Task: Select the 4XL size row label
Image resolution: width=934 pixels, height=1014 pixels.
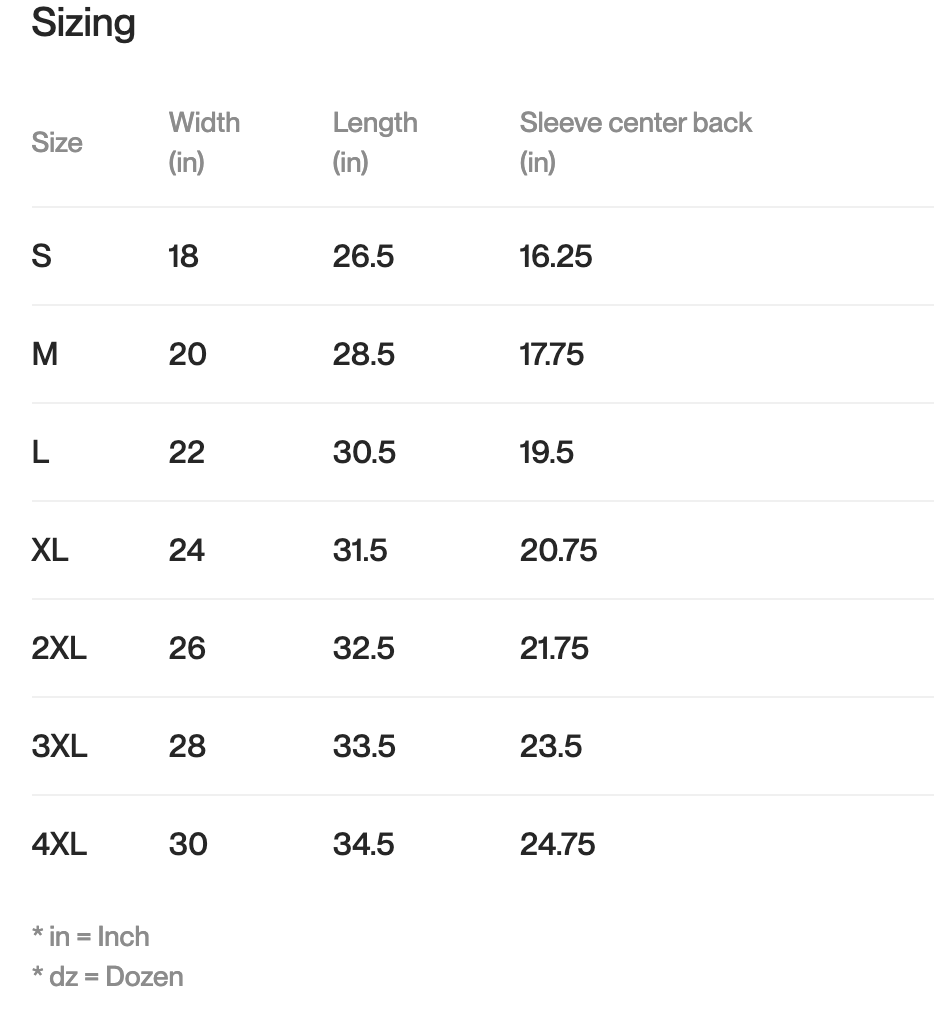Action: (59, 844)
